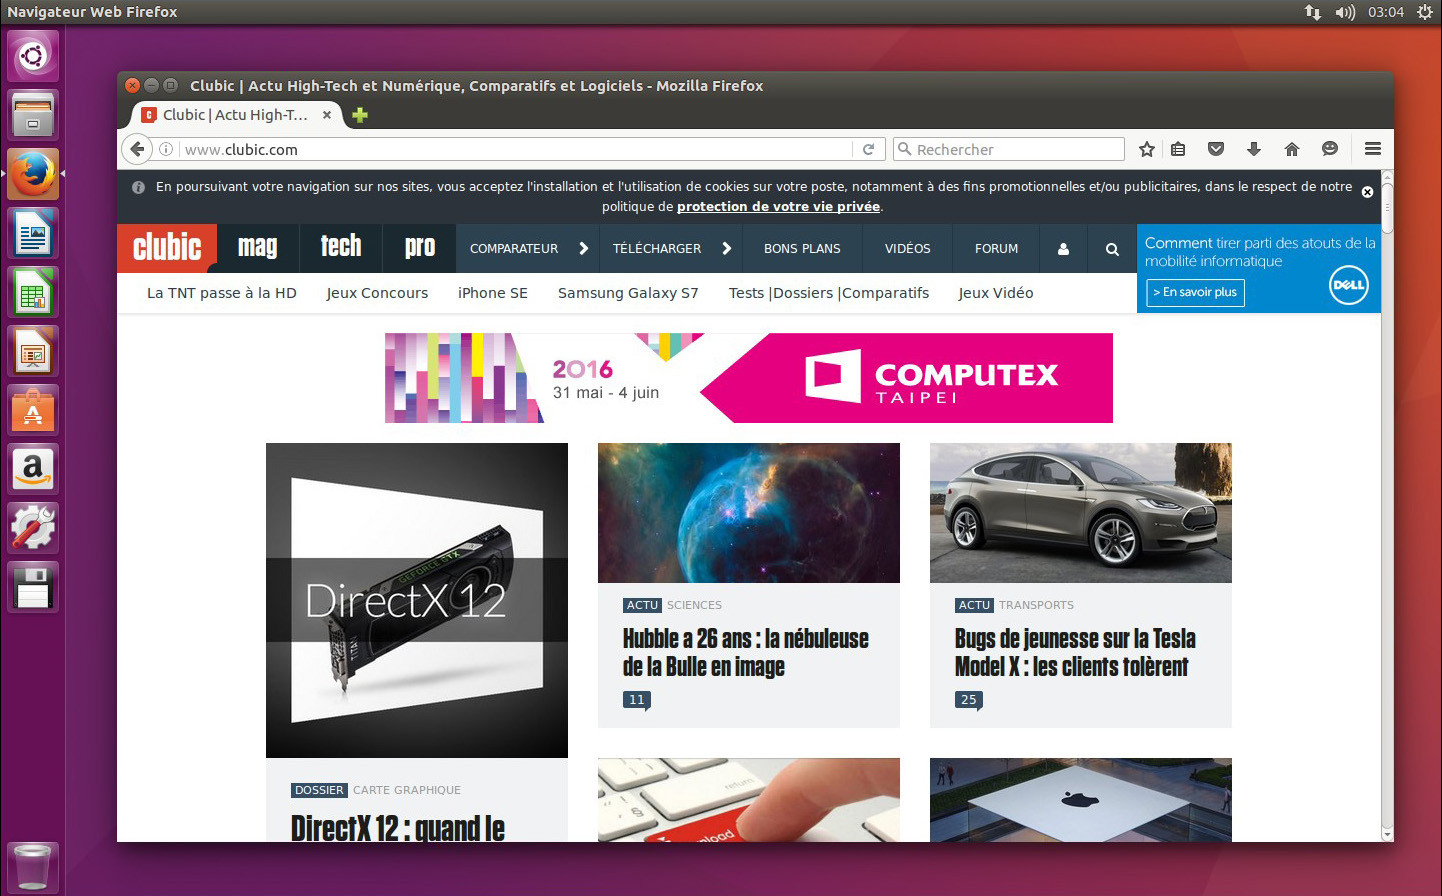Open the system sound volume indicator

click(1345, 12)
